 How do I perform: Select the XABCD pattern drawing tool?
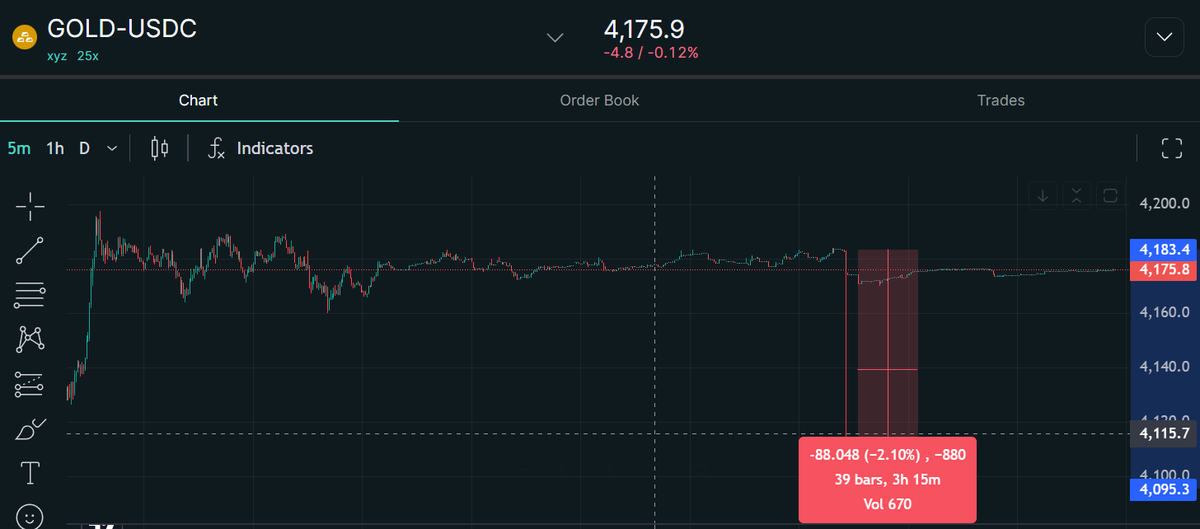[x=30, y=339]
